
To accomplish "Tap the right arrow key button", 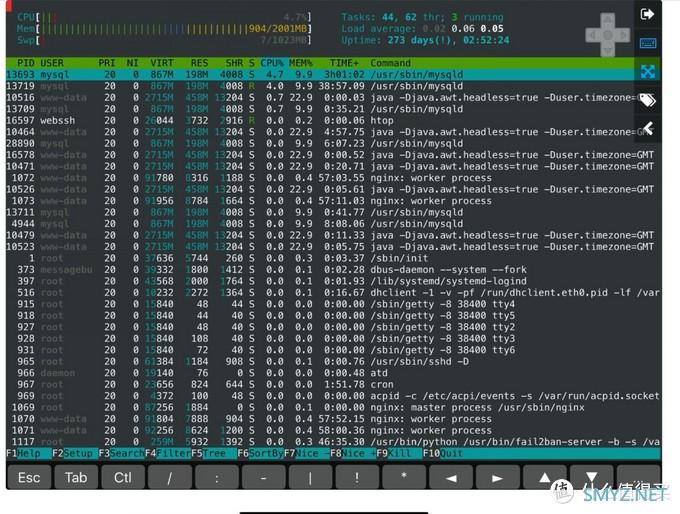I will (x=497, y=478).
